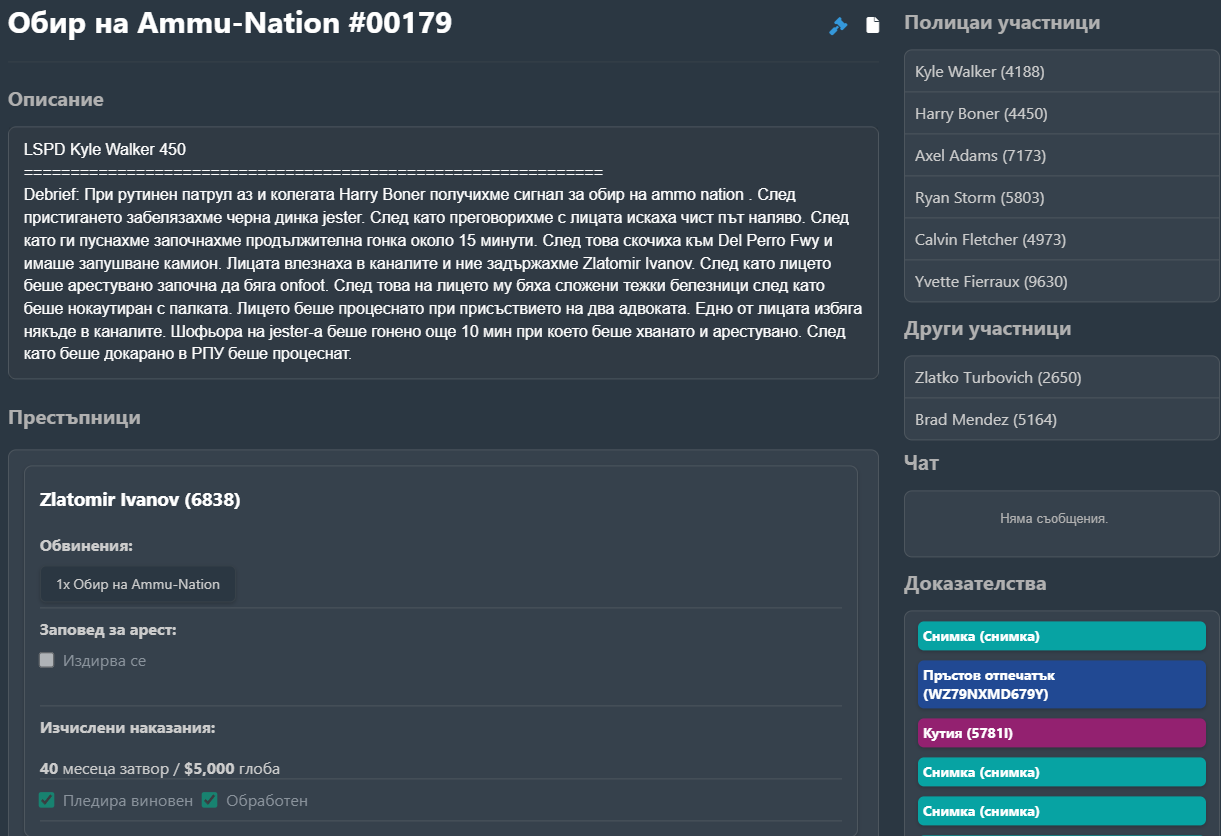Image resolution: width=1221 pixels, height=836 pixels.
Task: Uncheck the Обработен checkbox
Action: click(x=210, y=800)
